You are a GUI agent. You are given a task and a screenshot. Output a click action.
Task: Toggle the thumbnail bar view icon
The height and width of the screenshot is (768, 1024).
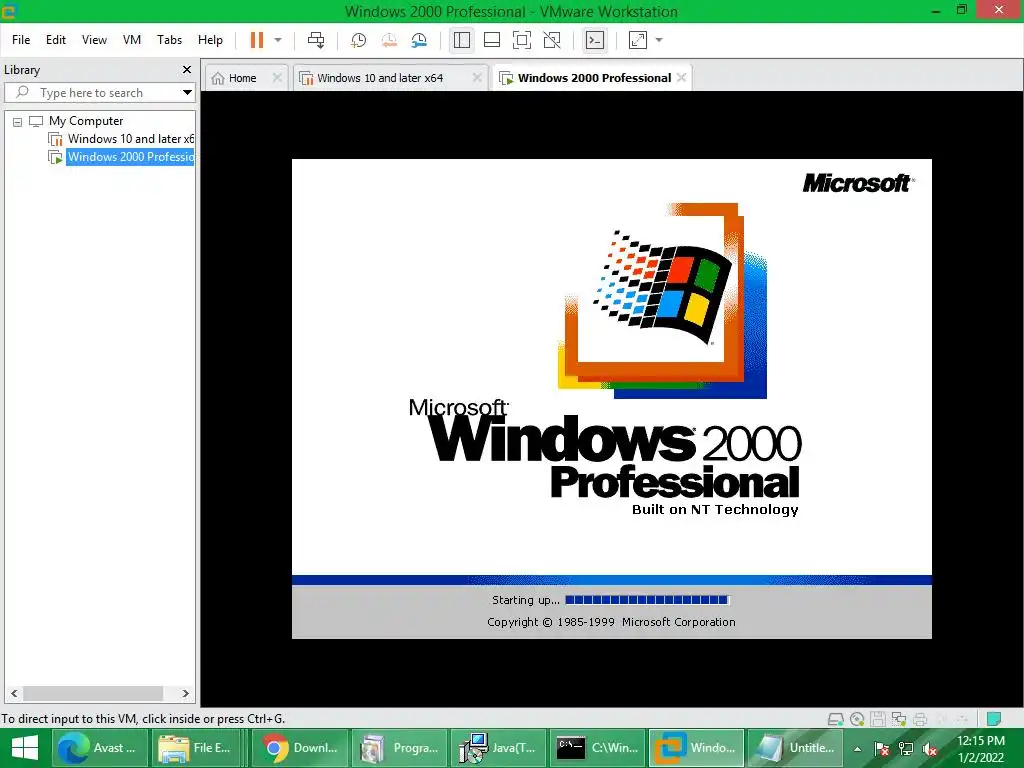[492, 40]
